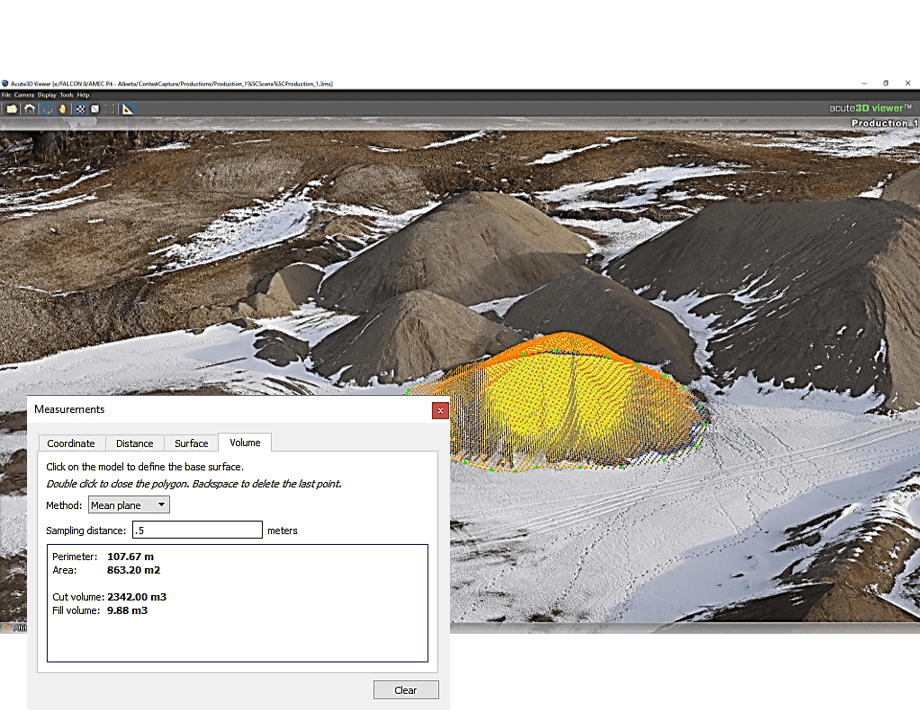Screen dimensions: 920x712
Task: Toggle the shaded display mode icon
Action: point(95,108)
